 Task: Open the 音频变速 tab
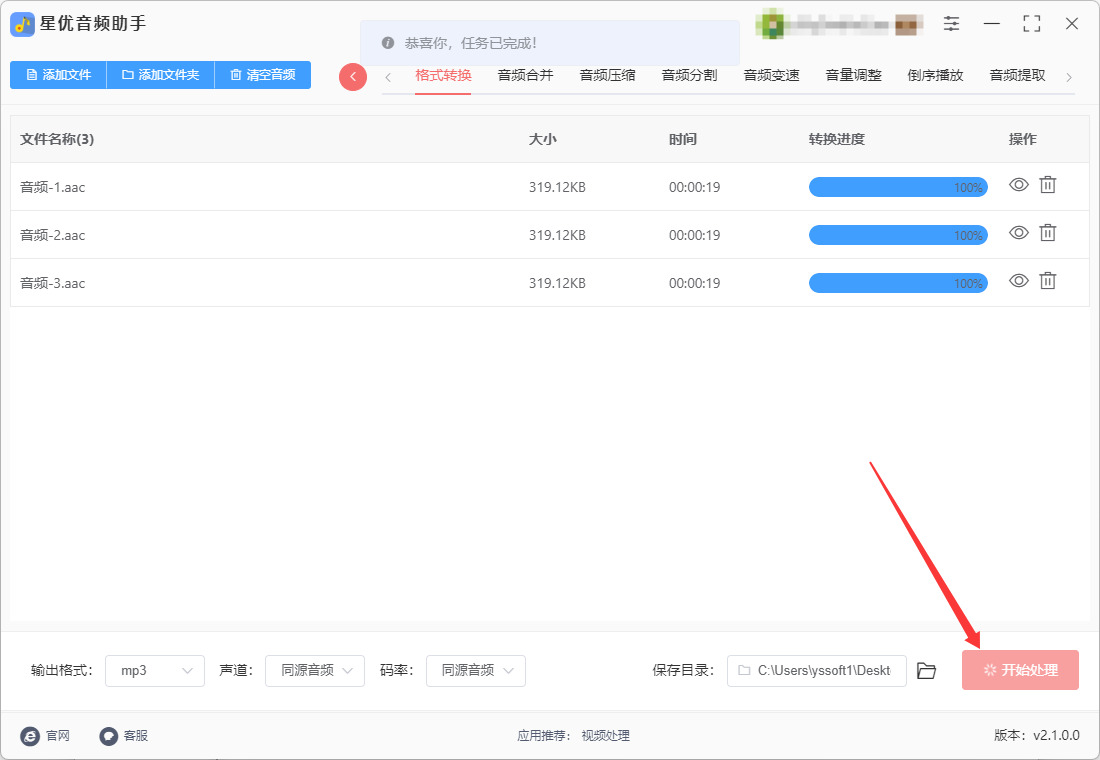[x=772, y=75]
